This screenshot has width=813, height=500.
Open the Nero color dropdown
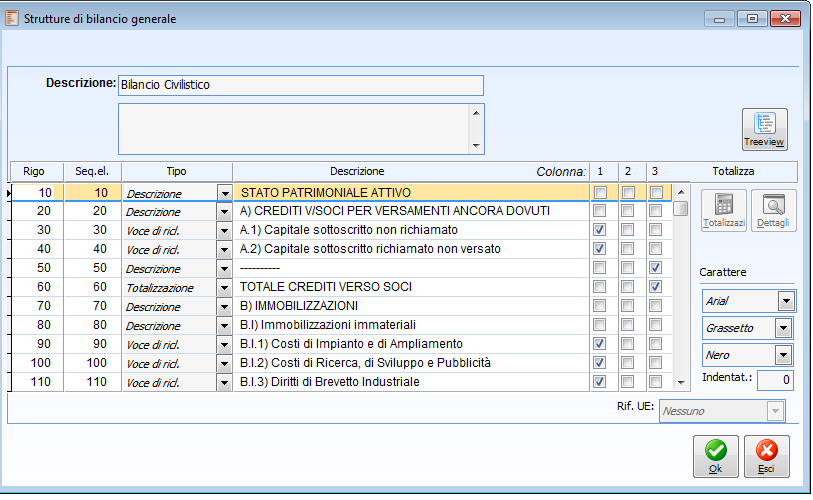[x=785, y=355]
